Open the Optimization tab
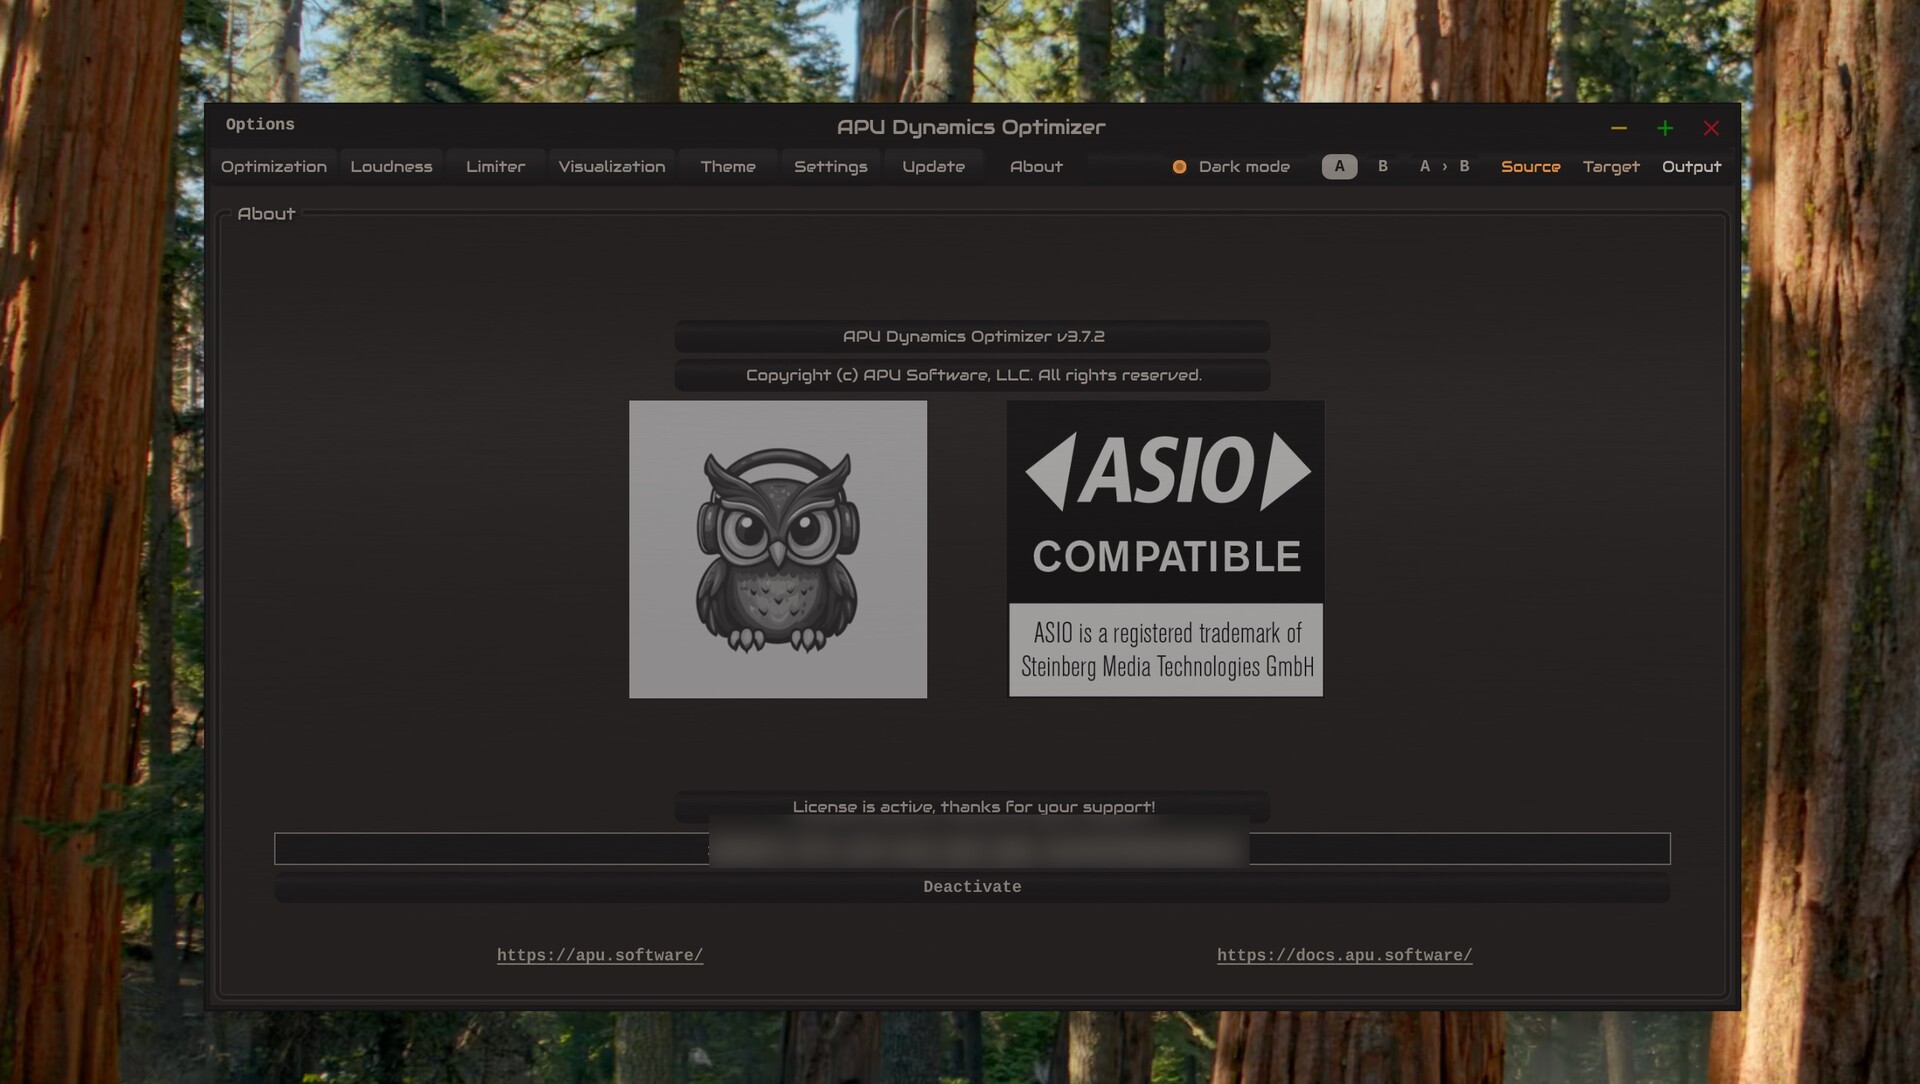 pos(273,167)
